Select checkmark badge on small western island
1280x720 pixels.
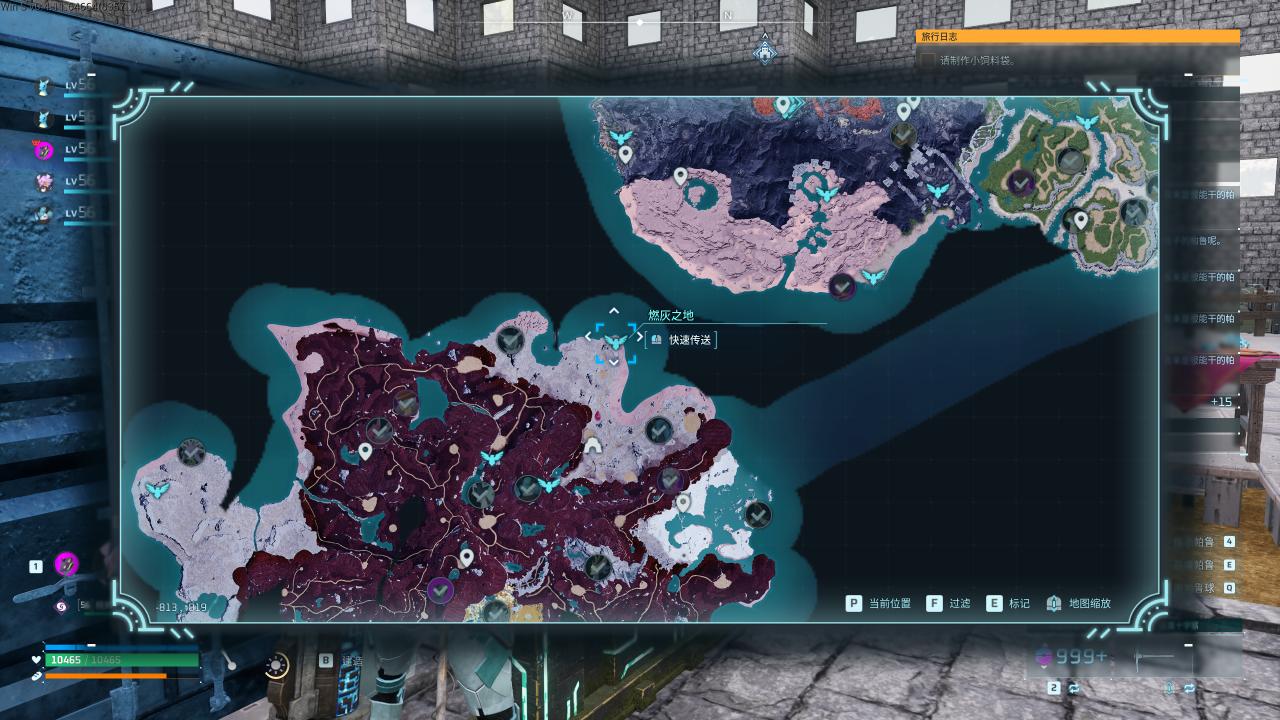pos(191,452)
